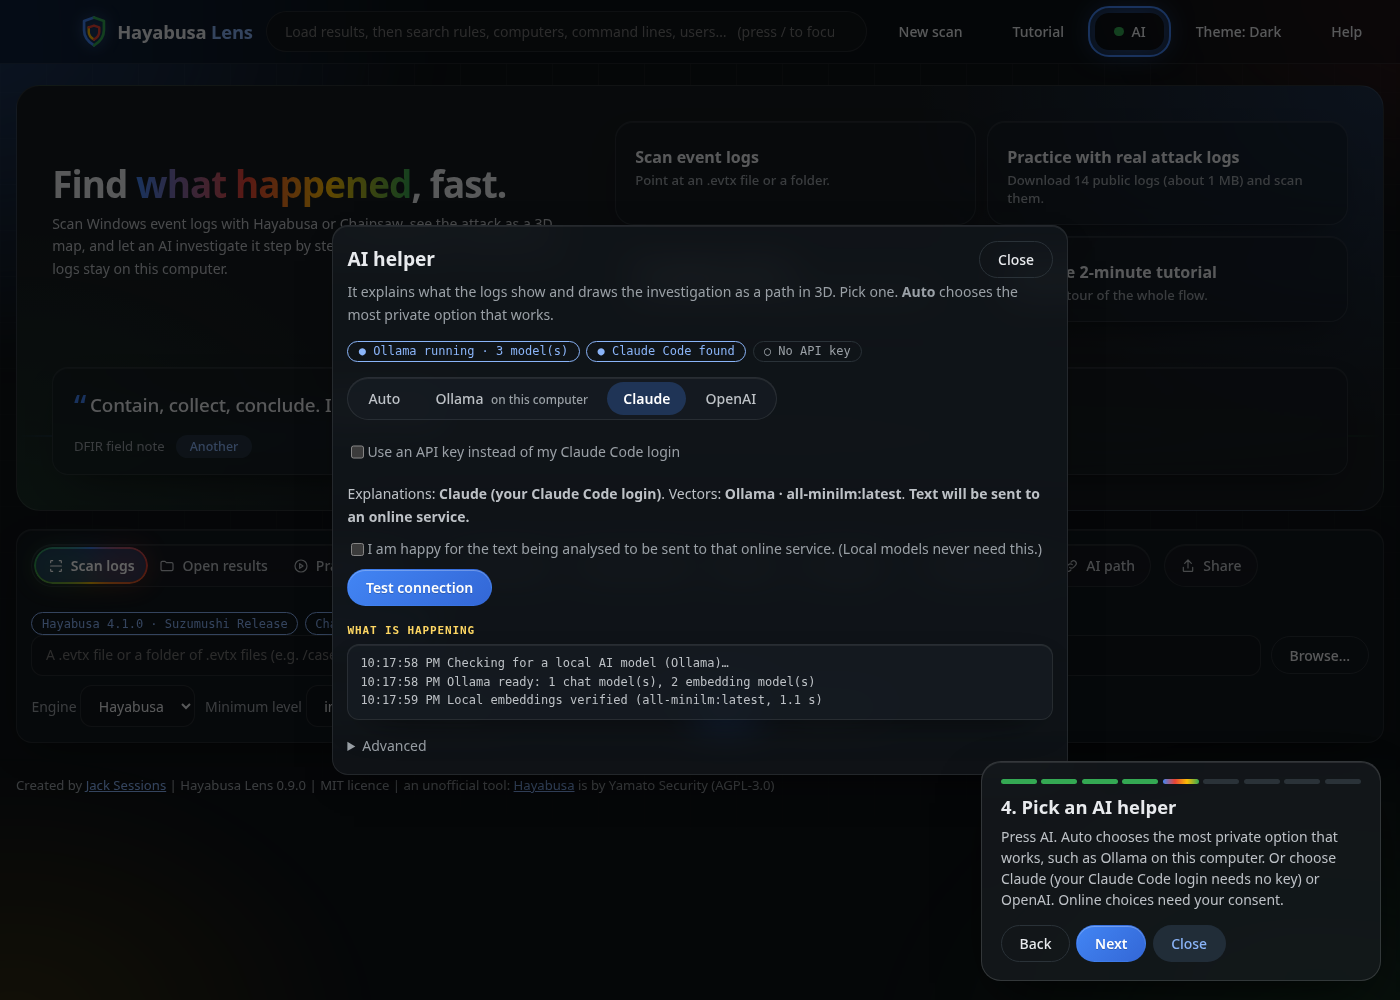This screenshot has height=1000, width=1400.
Task: Click the Claude Code found chip
Action: [x=666, y=351]
